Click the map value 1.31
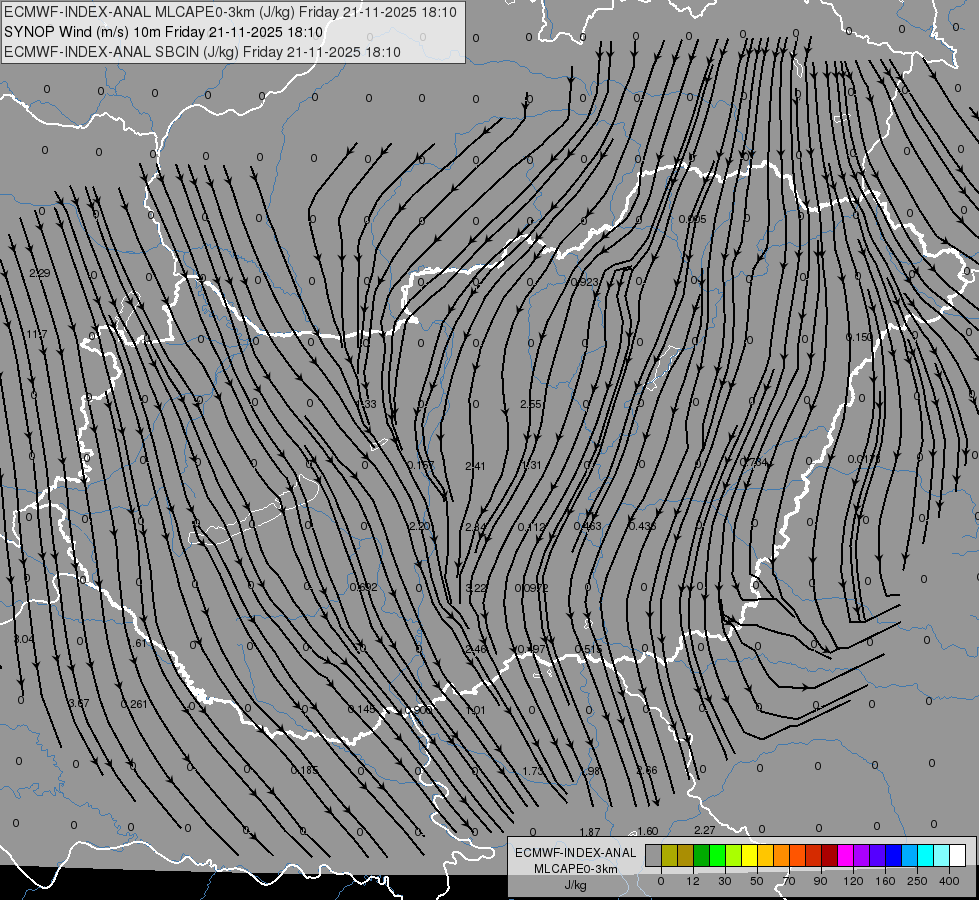Viewport: 979px width, 900px height. click(531, 465)
